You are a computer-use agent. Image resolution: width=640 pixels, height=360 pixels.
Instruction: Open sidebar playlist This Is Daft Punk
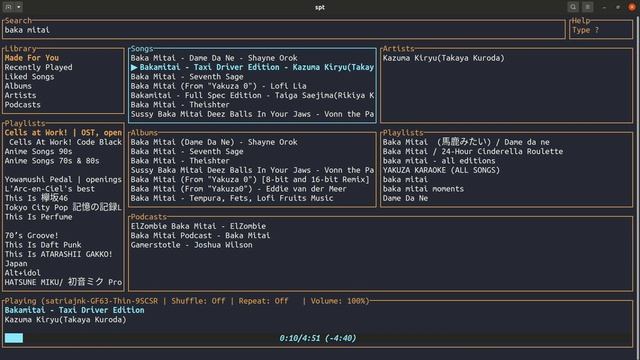click(43, 245)
